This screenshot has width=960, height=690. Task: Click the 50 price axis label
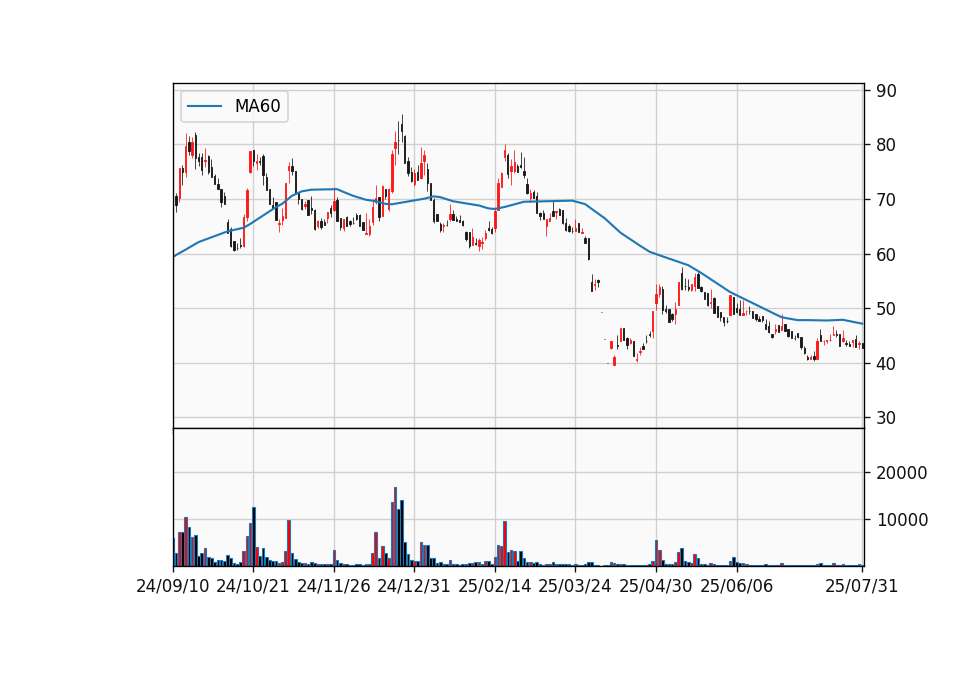click(x=886, y=309)
